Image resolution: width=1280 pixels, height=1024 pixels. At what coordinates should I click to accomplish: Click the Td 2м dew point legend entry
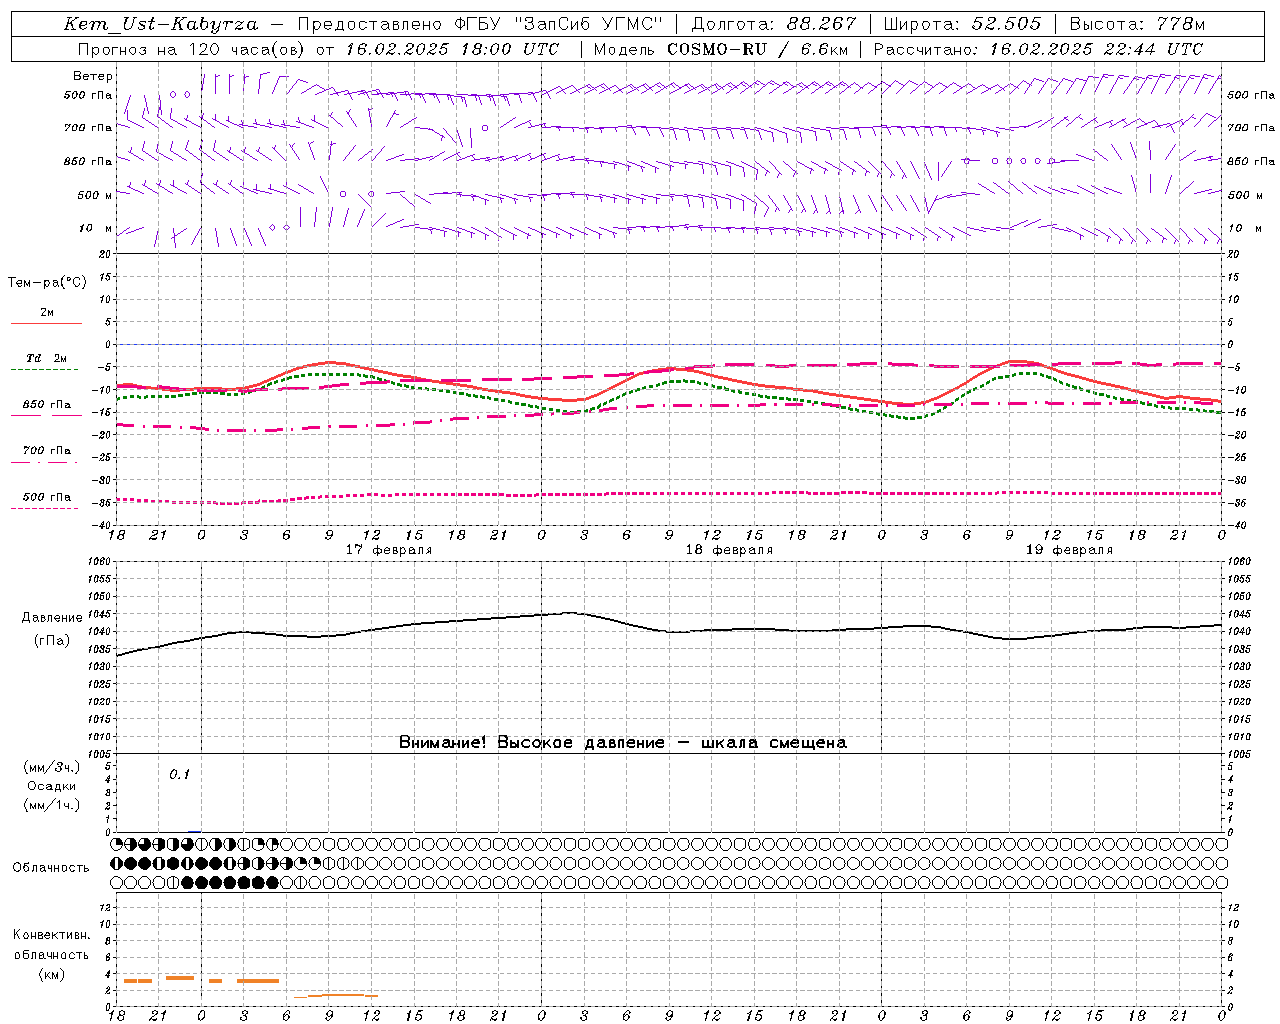(46, 358)
